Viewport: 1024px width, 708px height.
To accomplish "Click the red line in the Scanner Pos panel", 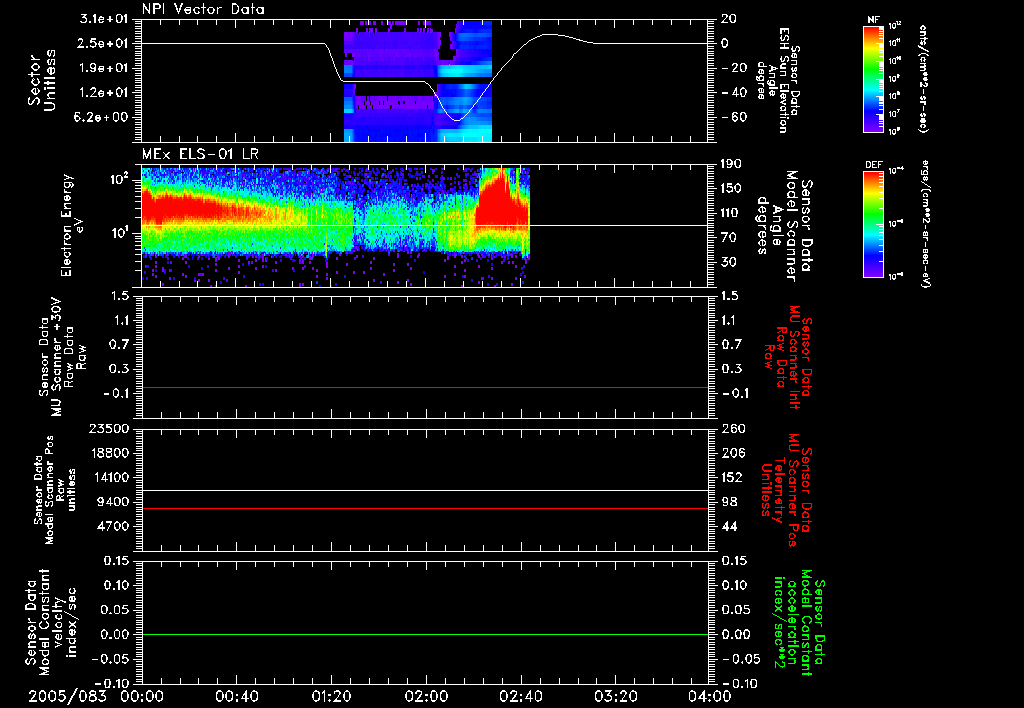I will pyautogui.click(x=425, y=508).
